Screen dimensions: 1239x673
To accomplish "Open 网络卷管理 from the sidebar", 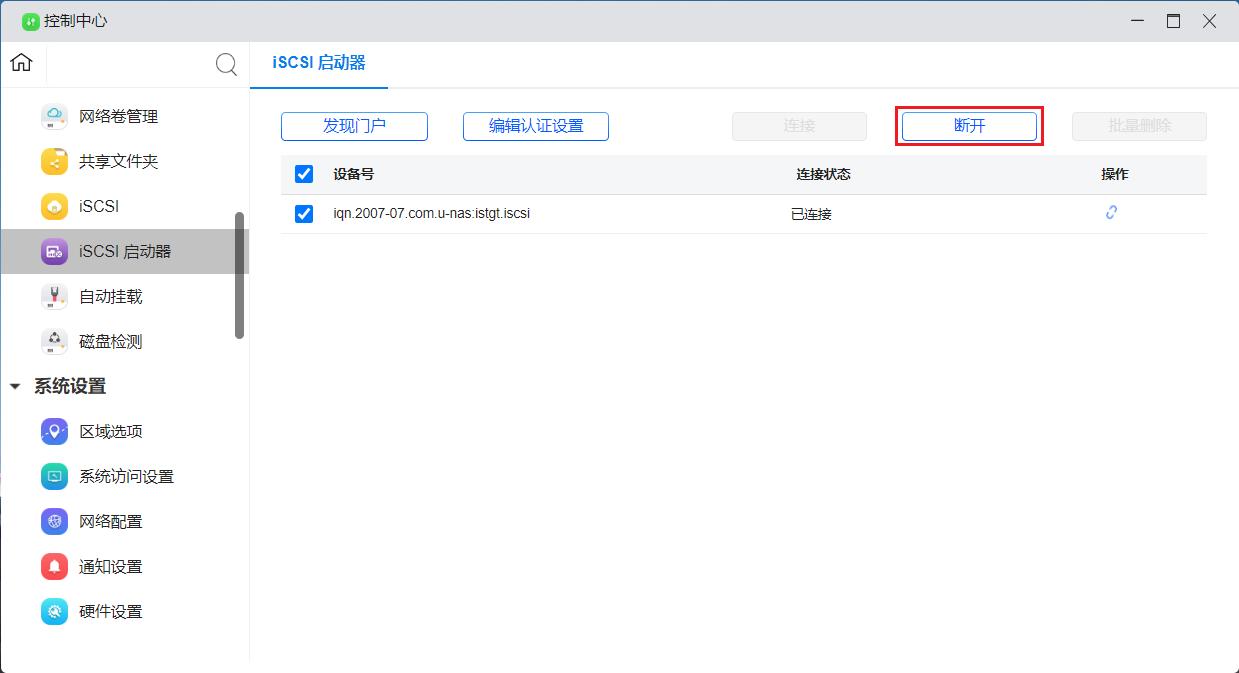I will pyautogui.click(x=116, y=116).
